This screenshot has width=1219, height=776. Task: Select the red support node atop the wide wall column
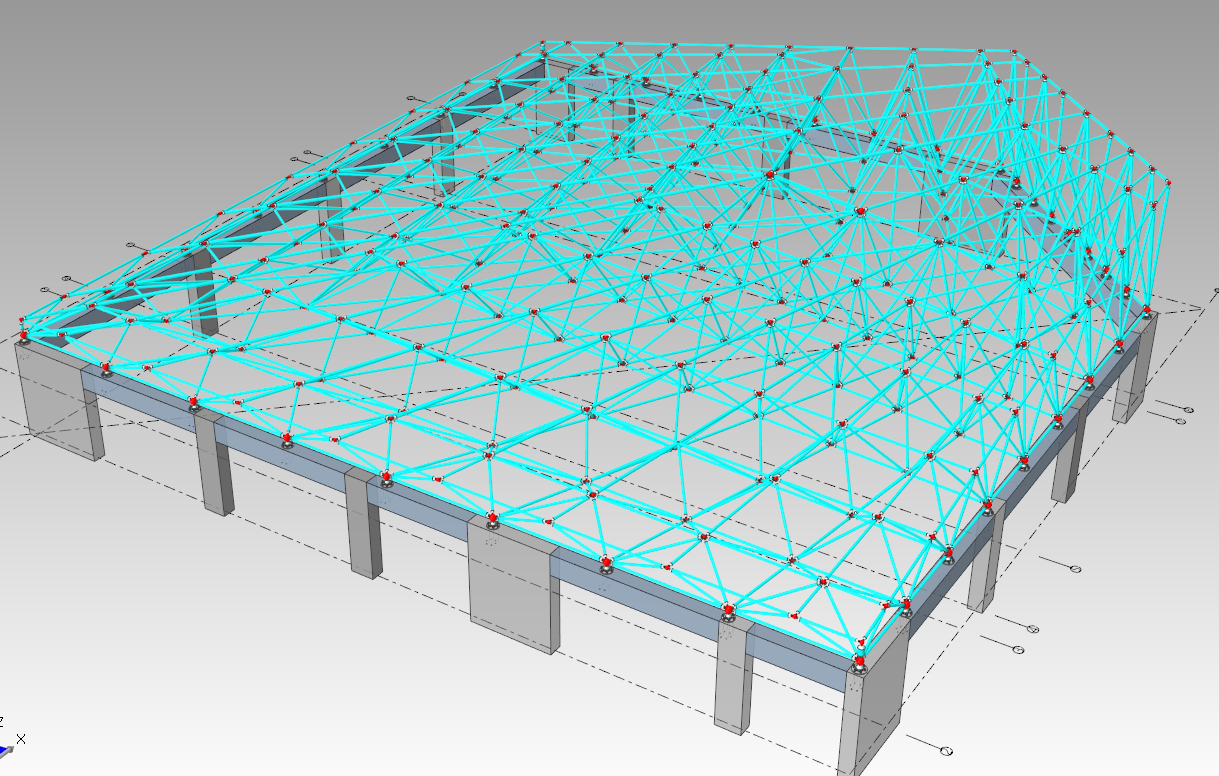coord(492,518)
